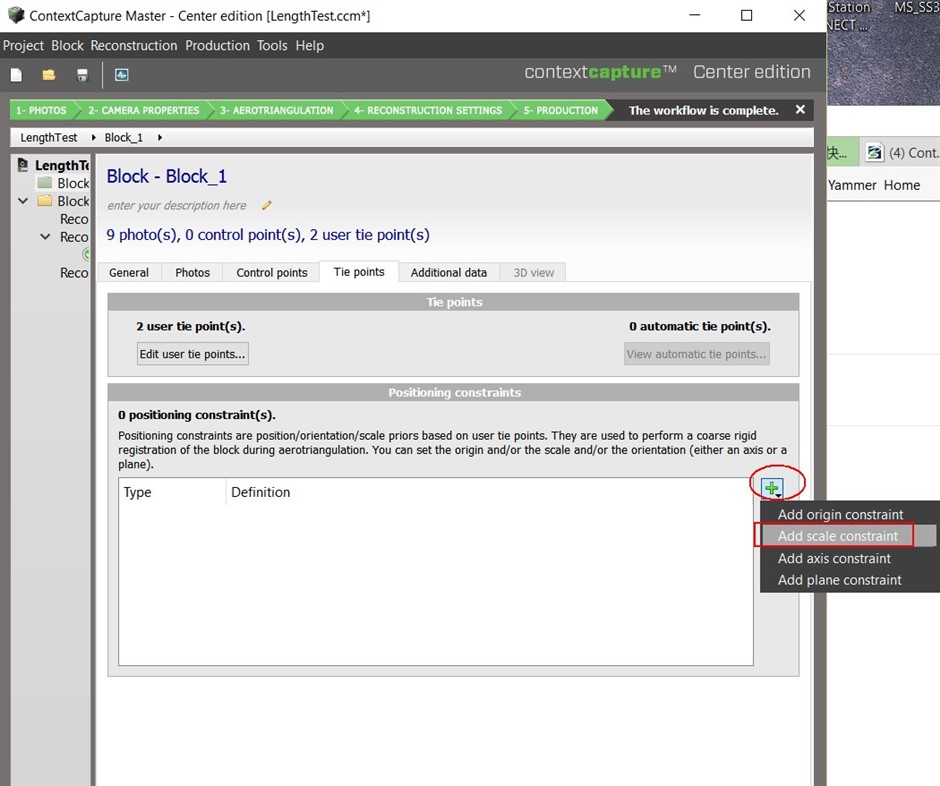Click the ContextCapture app icon in title bar

coord(16,16)
